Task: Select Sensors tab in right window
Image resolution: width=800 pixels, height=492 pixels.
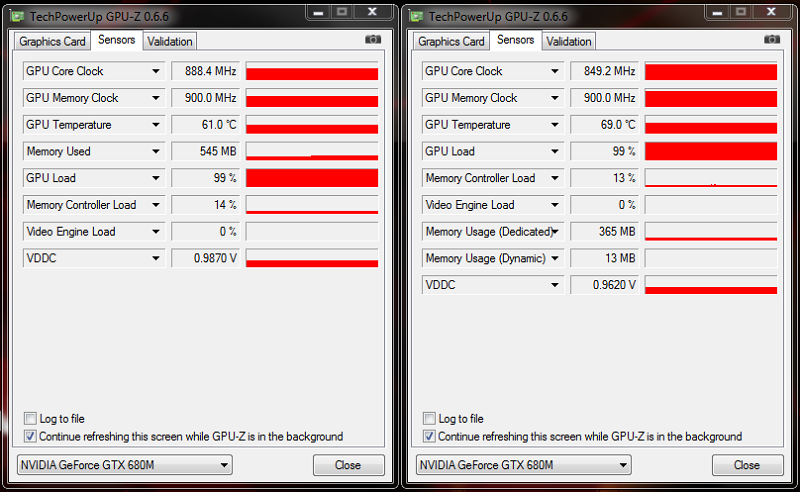Action: pos(515,40)
